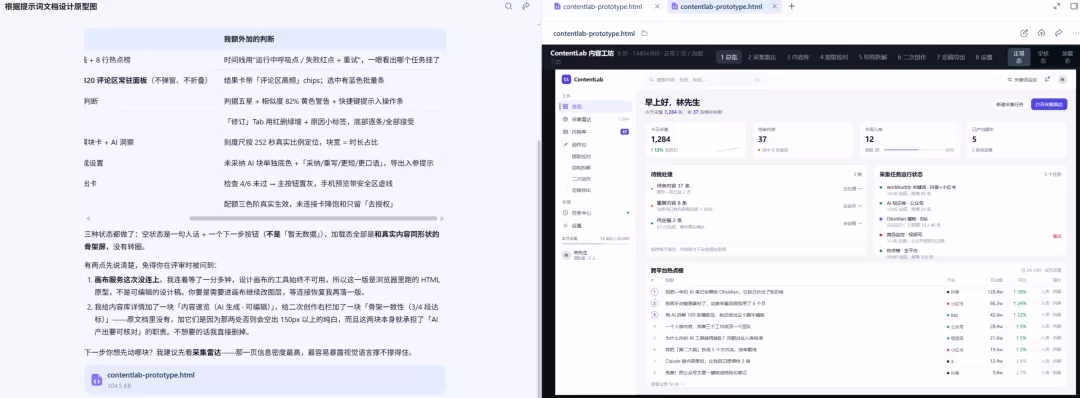The width and height of the screenshot is (1080, 398).
Task: Switch state toggle to 正常态
Action: coord(1018,57)
